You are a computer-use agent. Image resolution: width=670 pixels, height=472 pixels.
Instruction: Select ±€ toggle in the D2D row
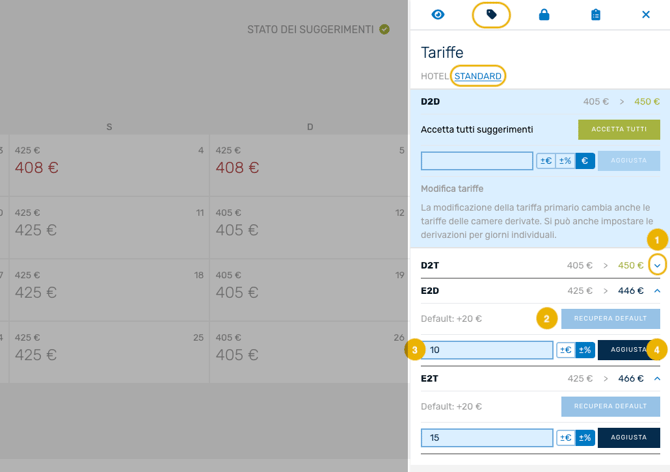546,160
